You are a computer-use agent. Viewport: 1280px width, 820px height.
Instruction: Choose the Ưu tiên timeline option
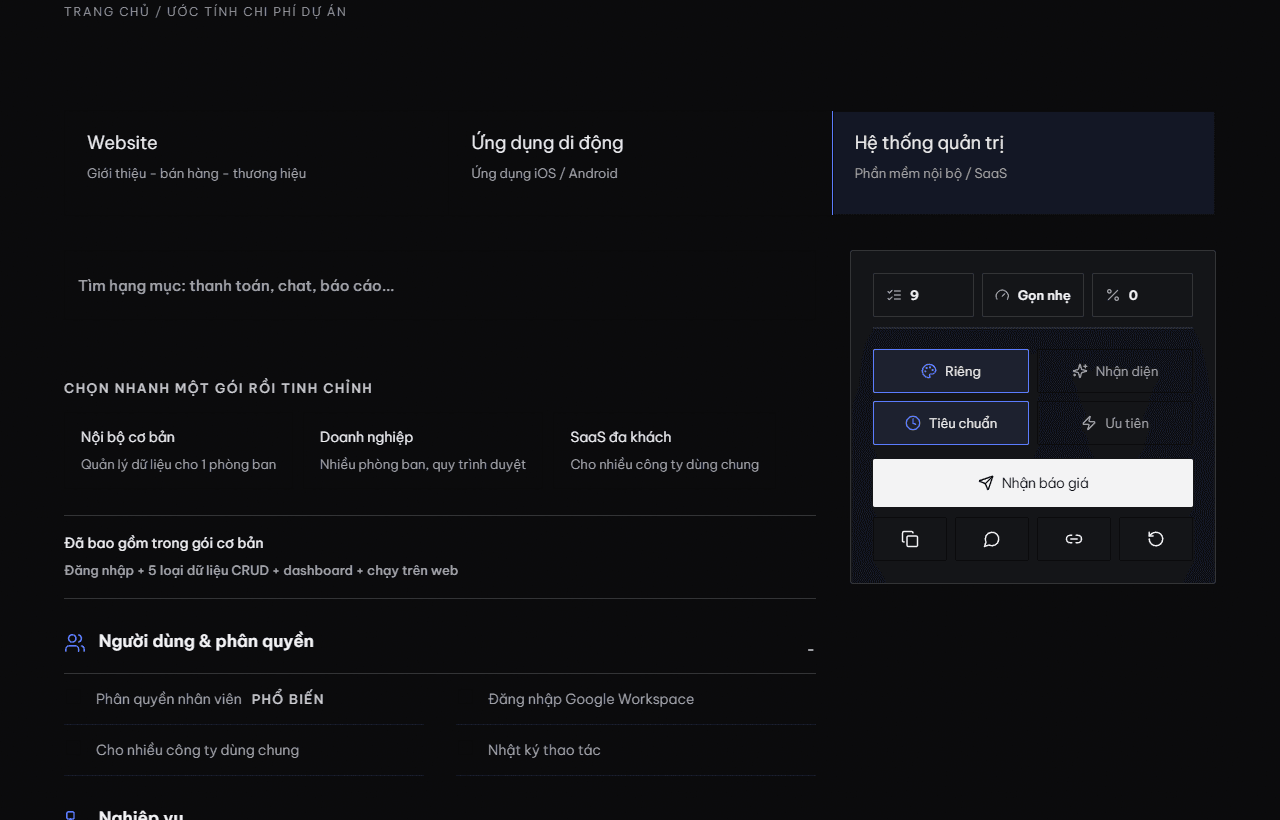[x=1115, y=423]
